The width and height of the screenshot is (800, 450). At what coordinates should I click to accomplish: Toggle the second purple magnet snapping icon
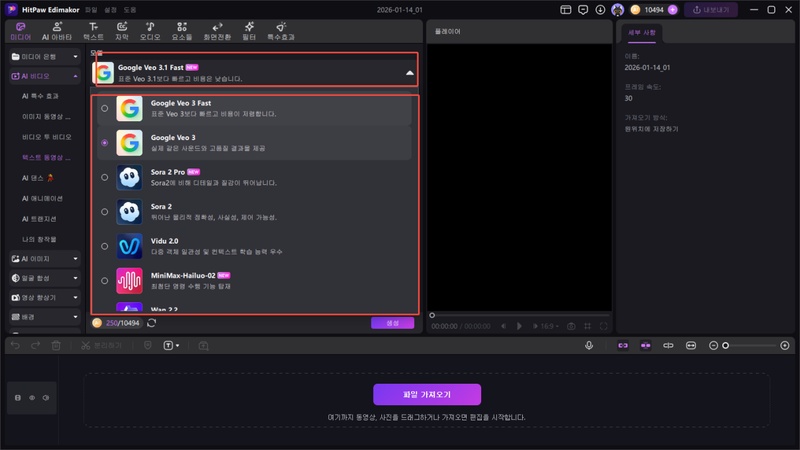tap(645, 345)
